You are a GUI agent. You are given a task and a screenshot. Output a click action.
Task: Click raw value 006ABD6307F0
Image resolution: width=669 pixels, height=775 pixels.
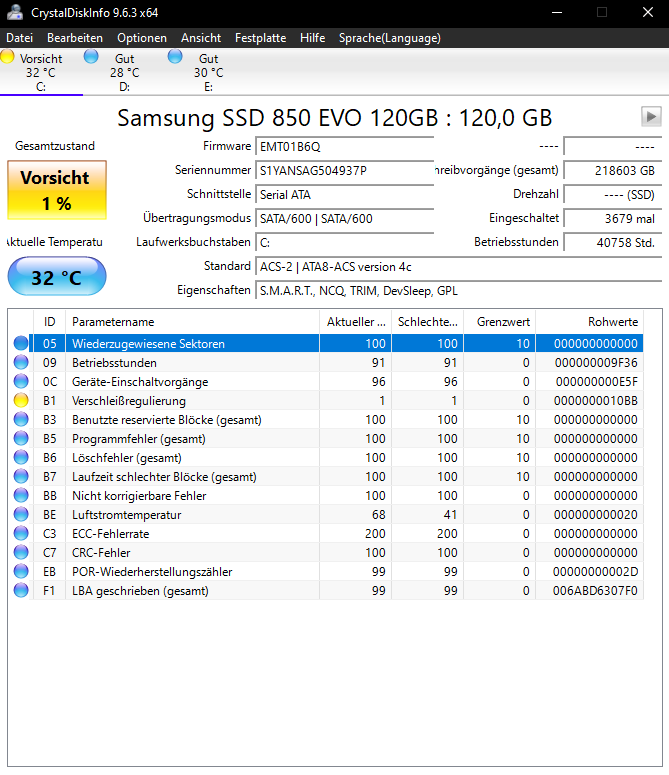(x=595, y=591)
